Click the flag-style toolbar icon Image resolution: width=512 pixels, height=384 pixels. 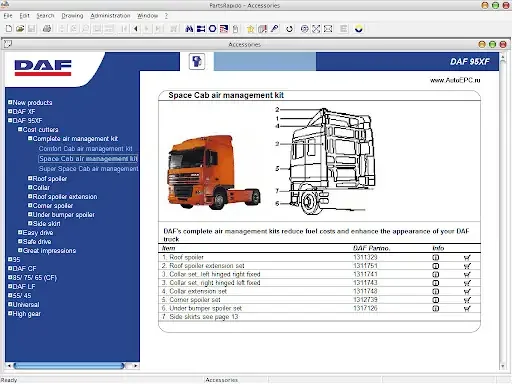tap(224, 29)
